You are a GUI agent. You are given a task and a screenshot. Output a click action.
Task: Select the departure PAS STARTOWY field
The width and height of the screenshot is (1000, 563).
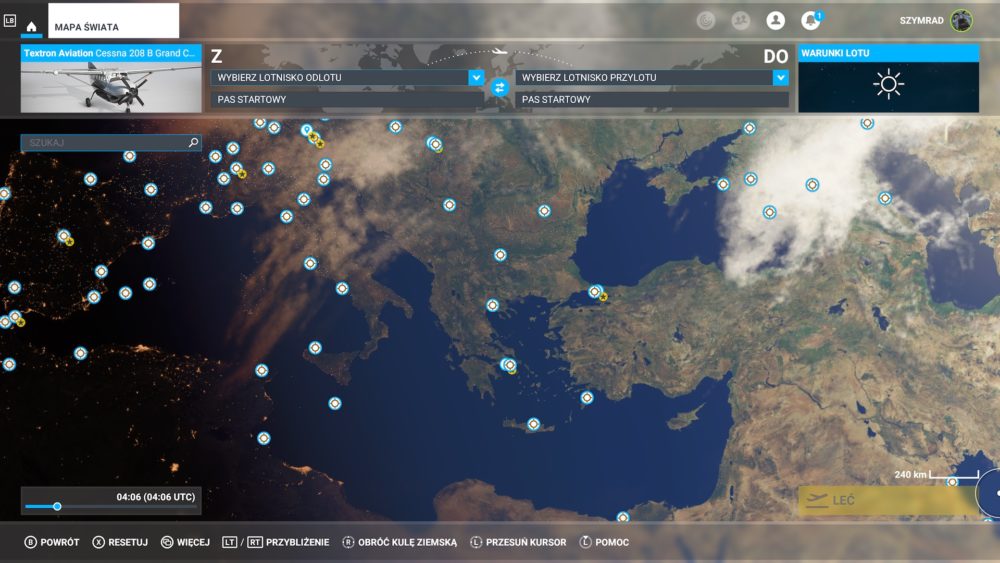coord(348,99)
